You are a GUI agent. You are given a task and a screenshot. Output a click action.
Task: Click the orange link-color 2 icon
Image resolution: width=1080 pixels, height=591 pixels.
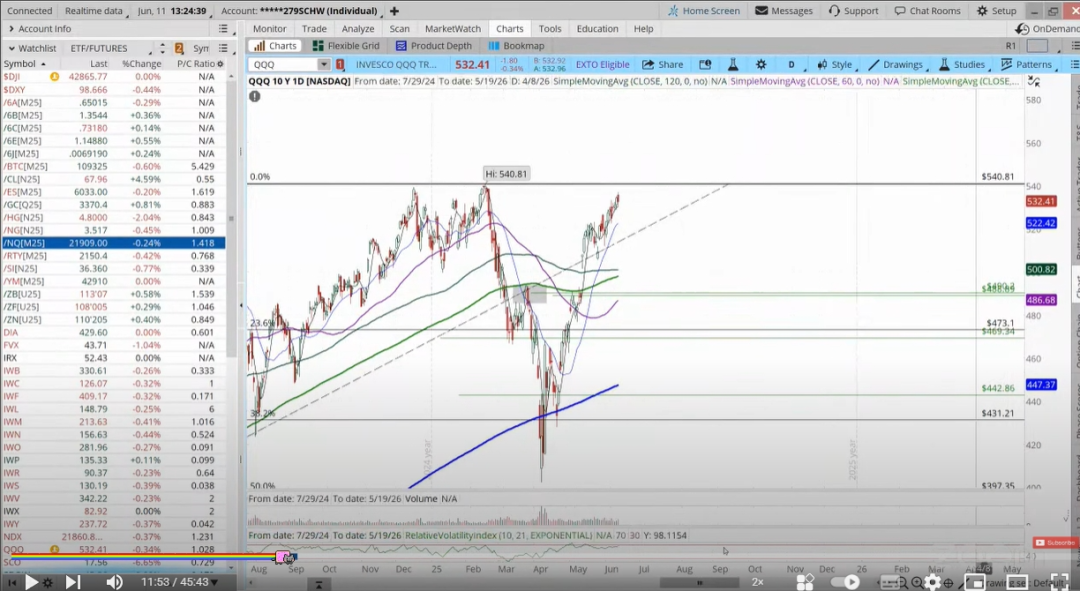coord(179,48)
